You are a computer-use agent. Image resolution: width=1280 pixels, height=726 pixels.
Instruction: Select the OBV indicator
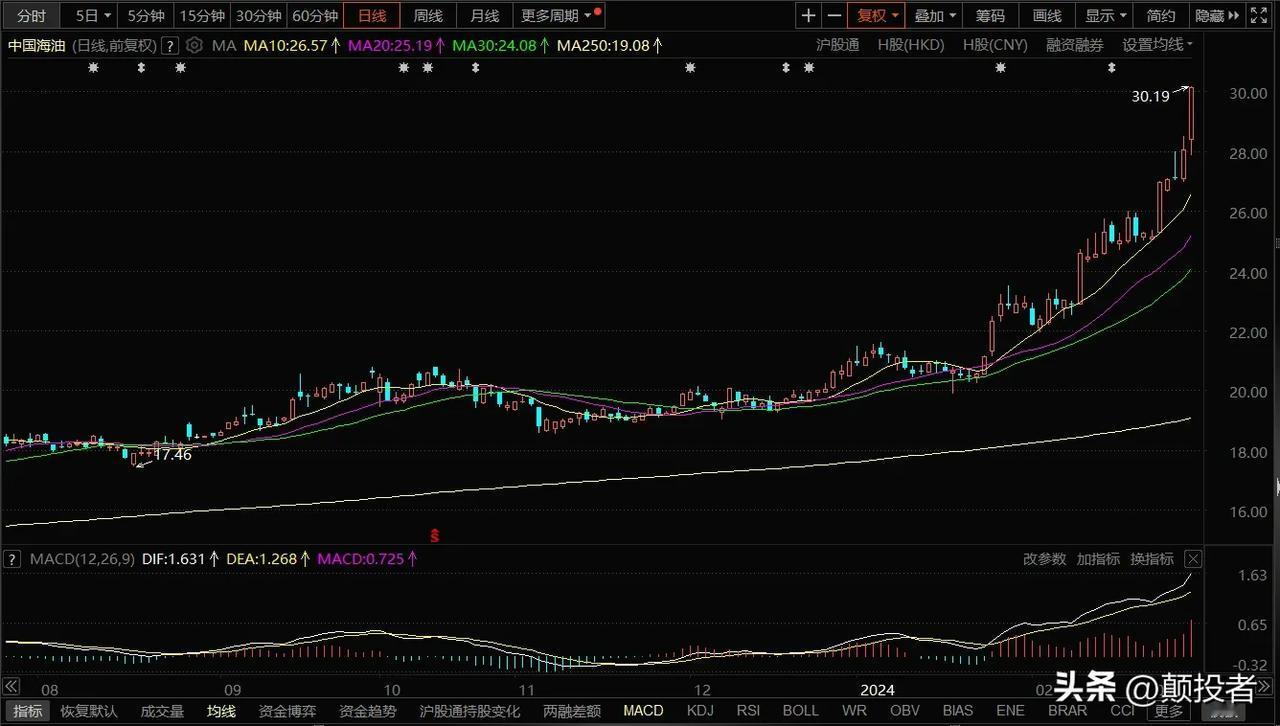[x=905, y=712]
